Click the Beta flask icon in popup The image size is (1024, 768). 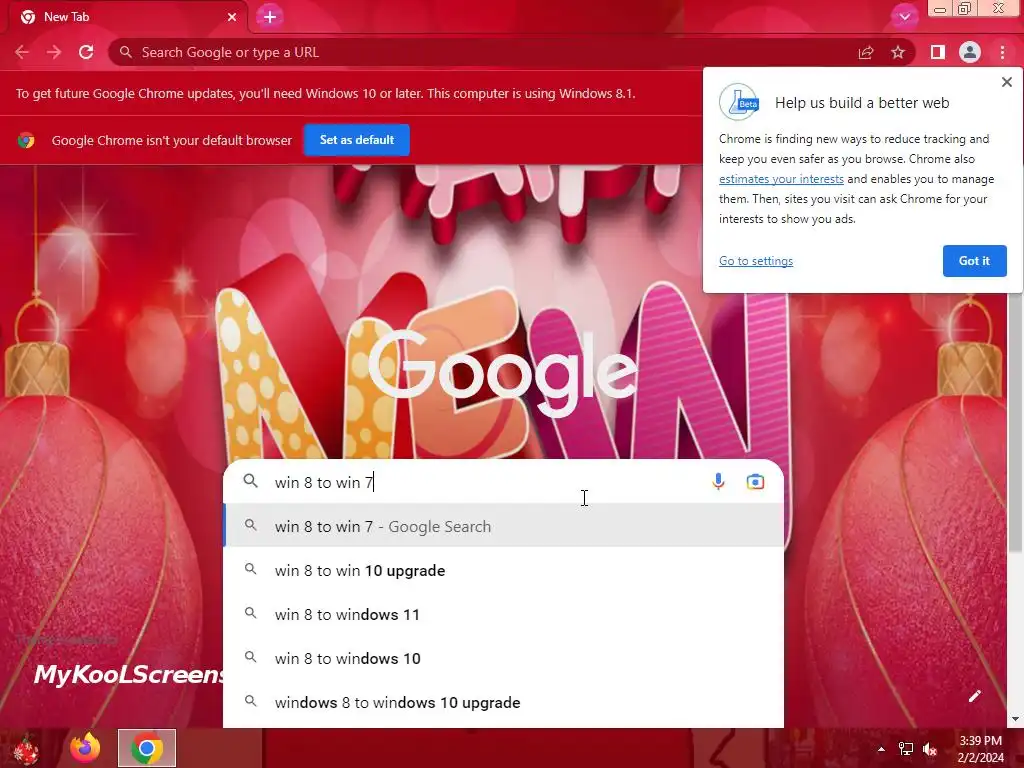point(740,102)
